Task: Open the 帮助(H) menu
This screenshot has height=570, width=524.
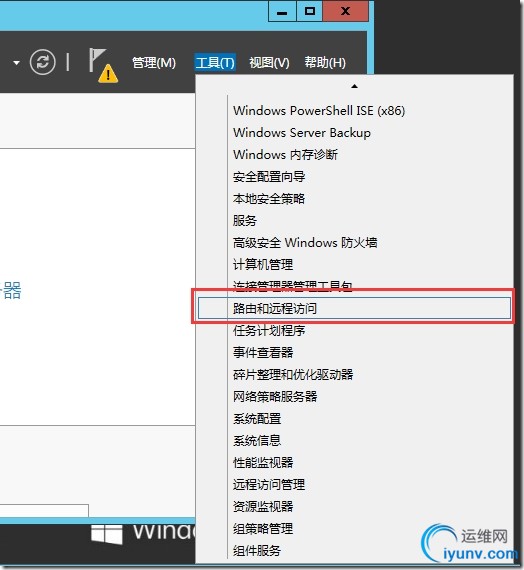Action: [325, 63]
